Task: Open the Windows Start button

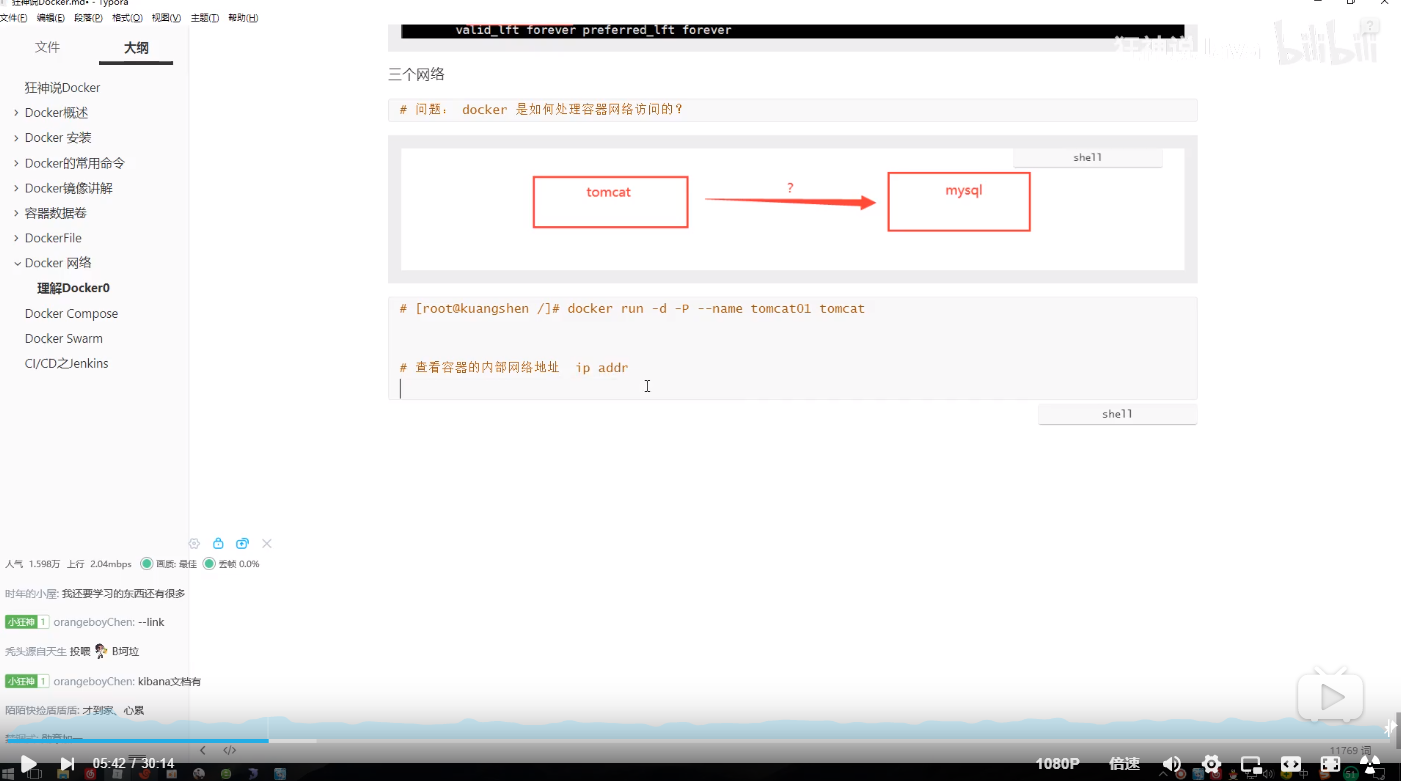Action: [9, 774]
